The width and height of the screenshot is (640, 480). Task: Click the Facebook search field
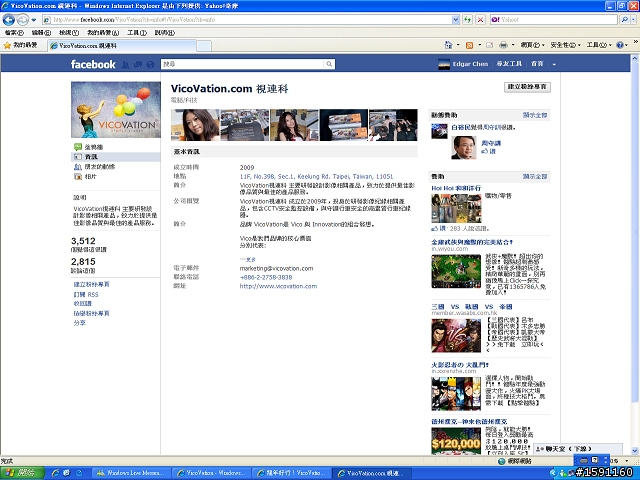point(243,64)
